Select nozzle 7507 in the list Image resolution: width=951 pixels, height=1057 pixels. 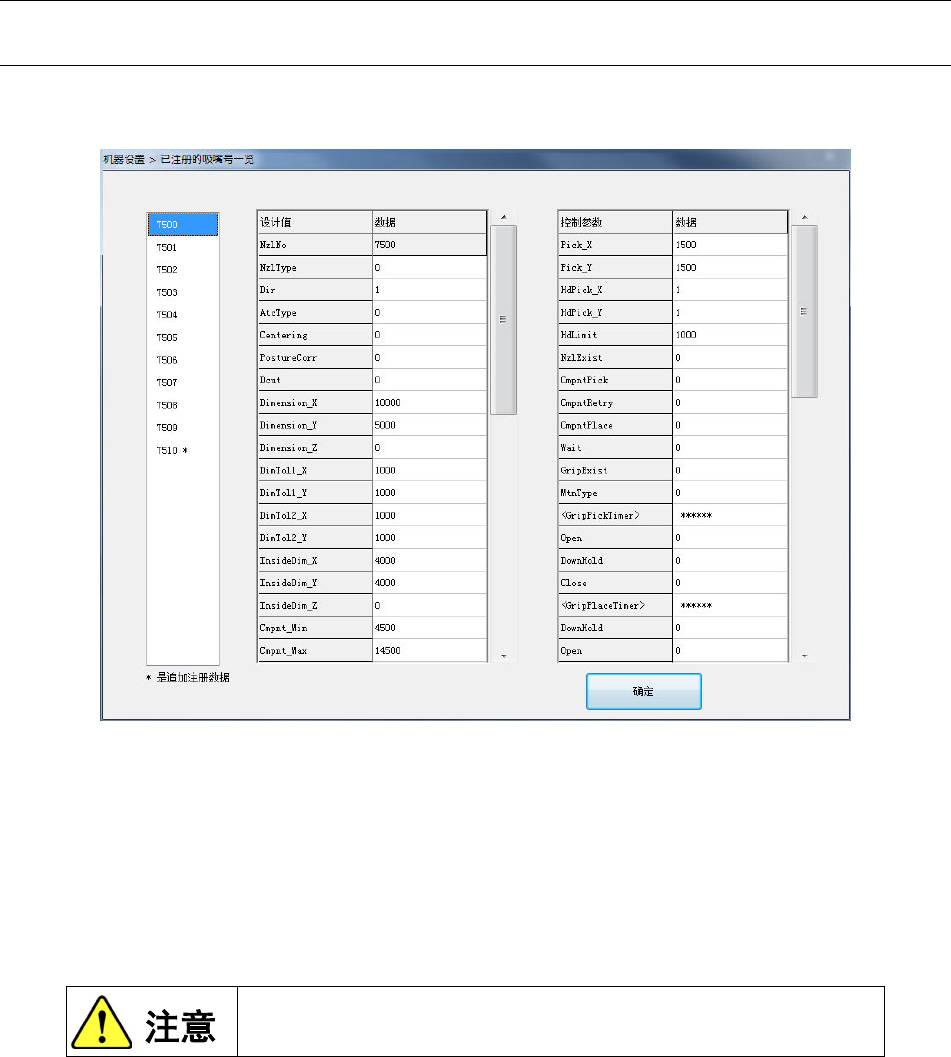point(183,383)
